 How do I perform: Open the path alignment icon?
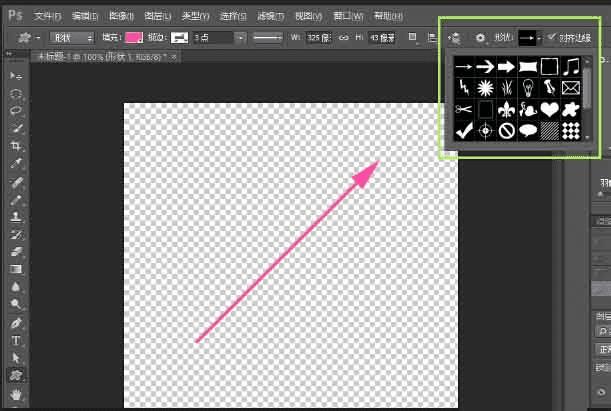tap(432, 37)
